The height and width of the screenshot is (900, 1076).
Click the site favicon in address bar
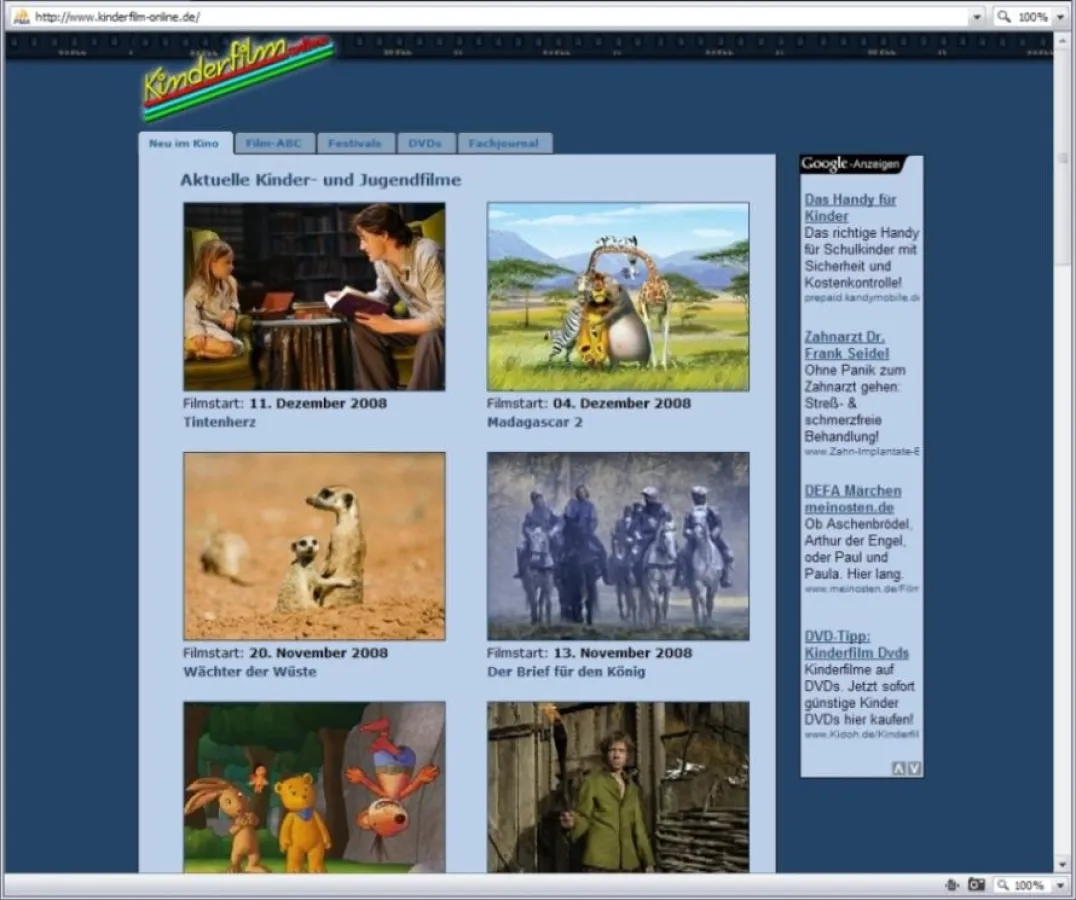(x=20, y=17)
